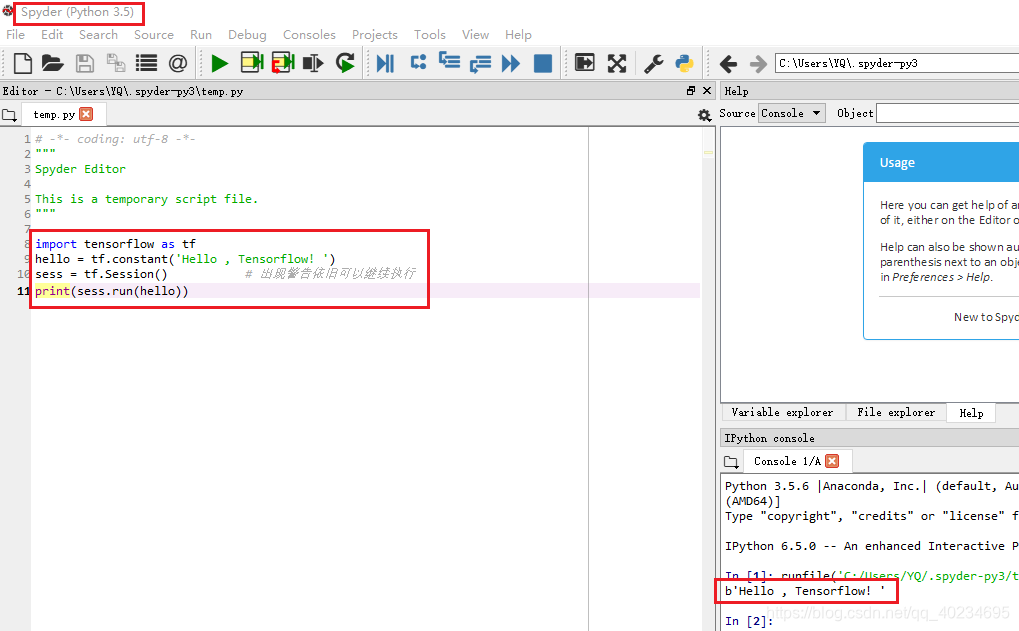Close the Editor pane
The image size is (1019, 631).
(x=707, y=90)
